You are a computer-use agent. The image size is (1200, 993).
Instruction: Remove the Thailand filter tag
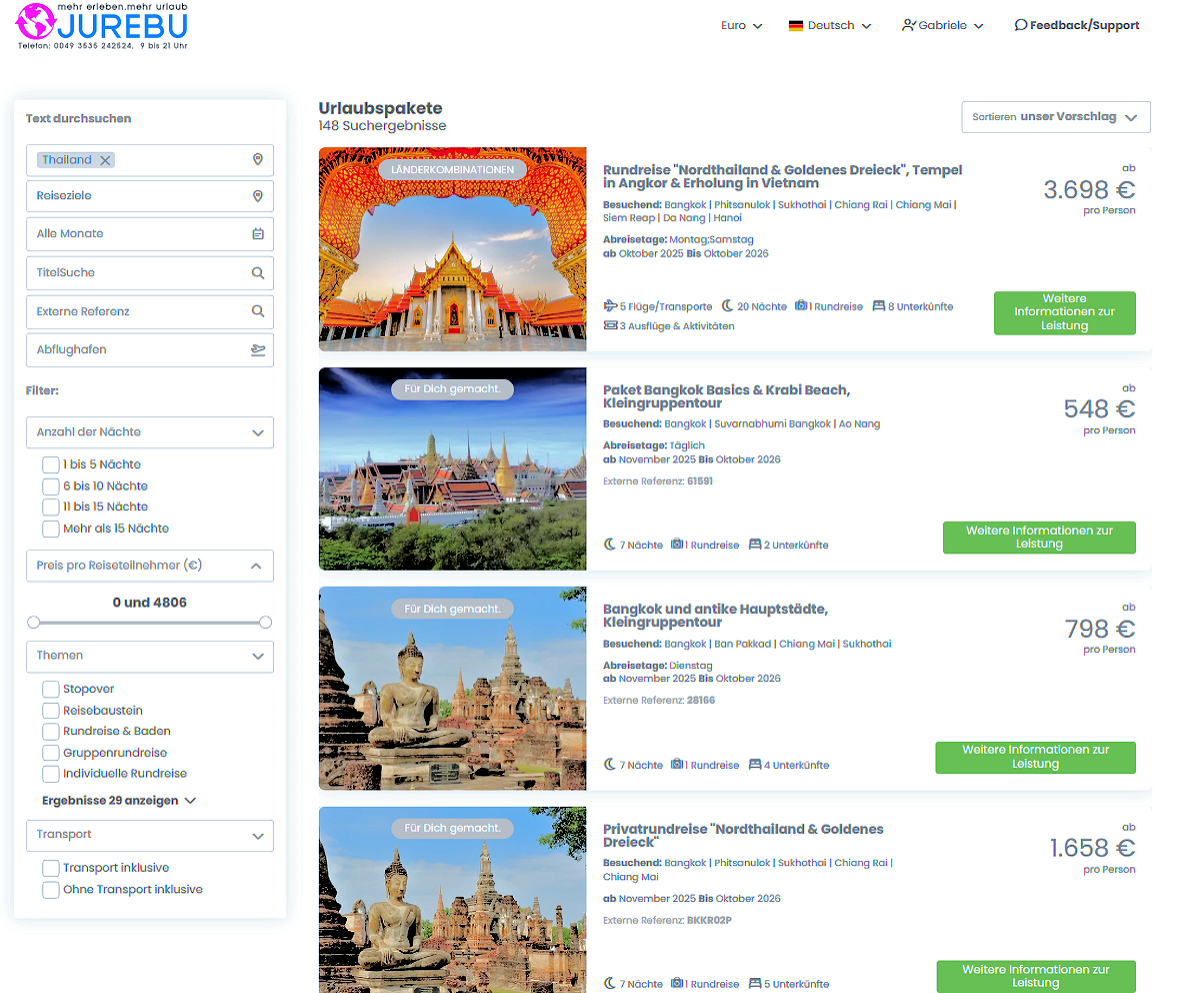coord(105,160)
